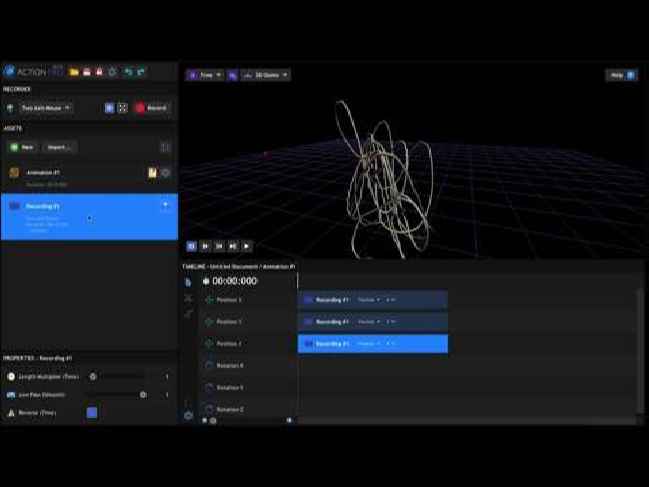Click the yellow note icon on Animation #1

(x=152, y=173)
